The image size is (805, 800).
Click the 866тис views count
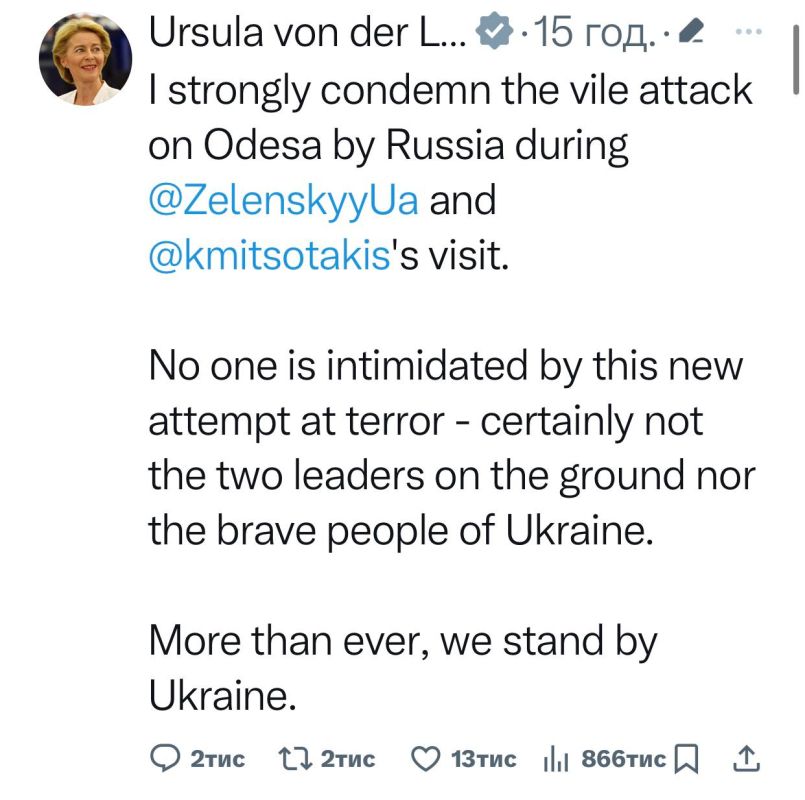pos(622,759)
